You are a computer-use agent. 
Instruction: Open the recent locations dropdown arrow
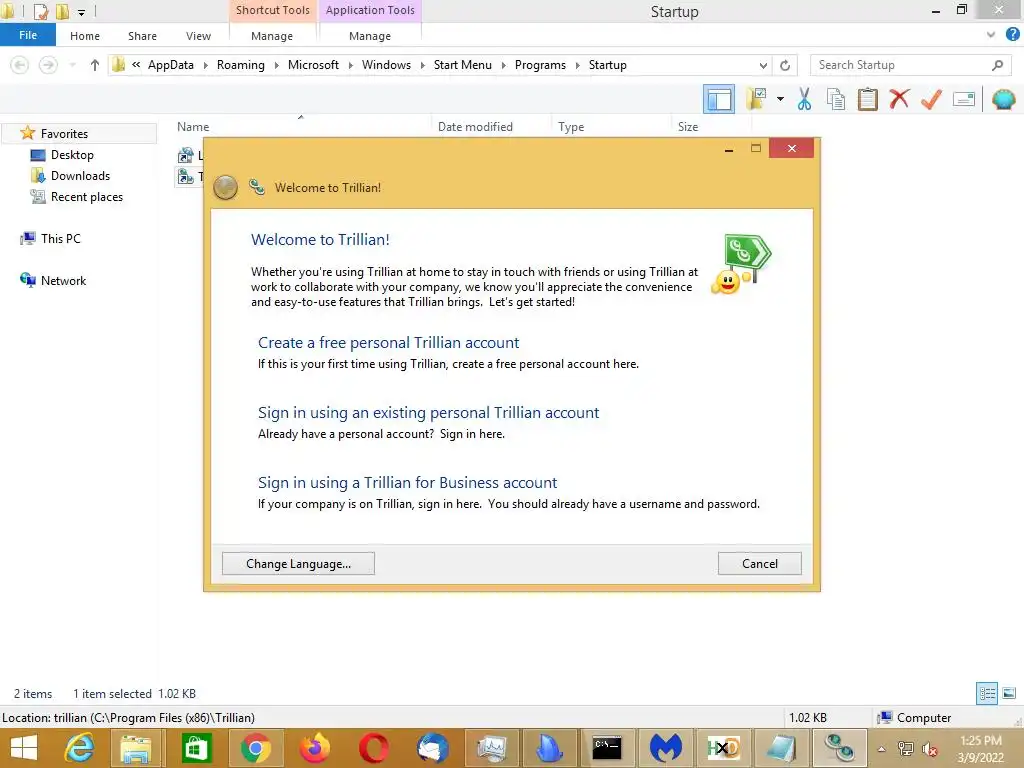point(72,65)
